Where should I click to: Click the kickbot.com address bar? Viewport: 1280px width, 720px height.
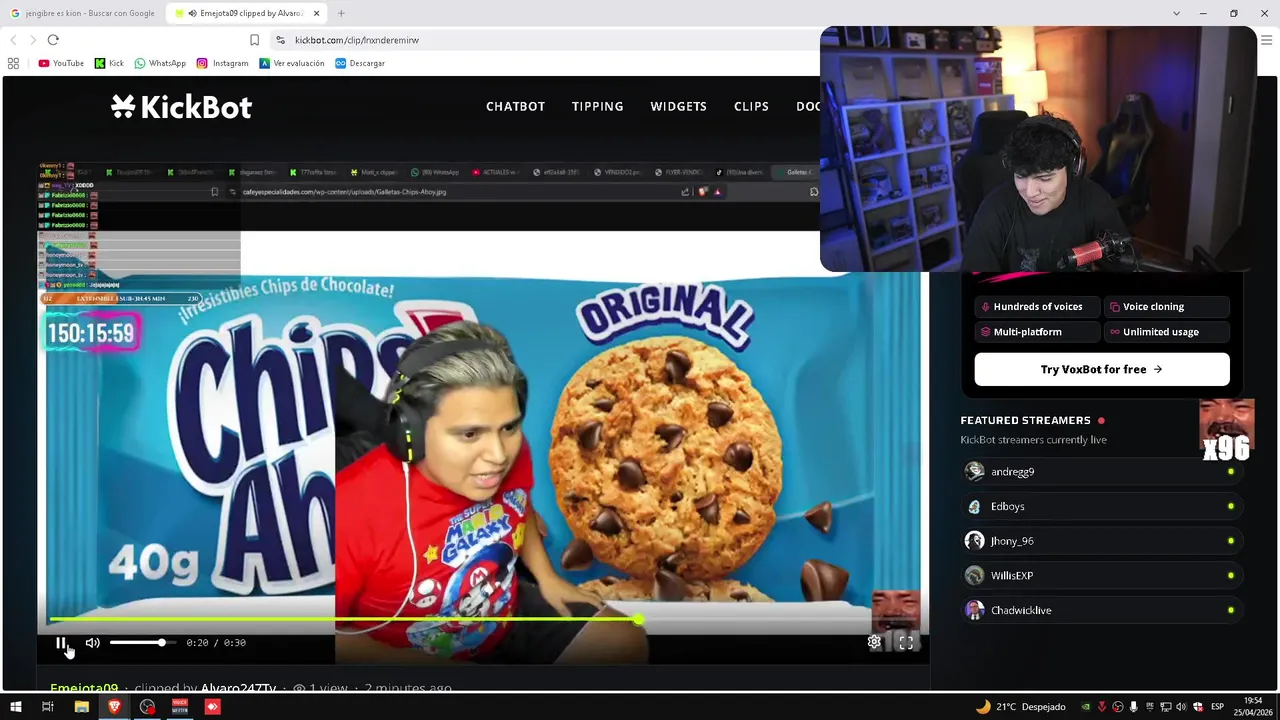[x=545, y=40]
